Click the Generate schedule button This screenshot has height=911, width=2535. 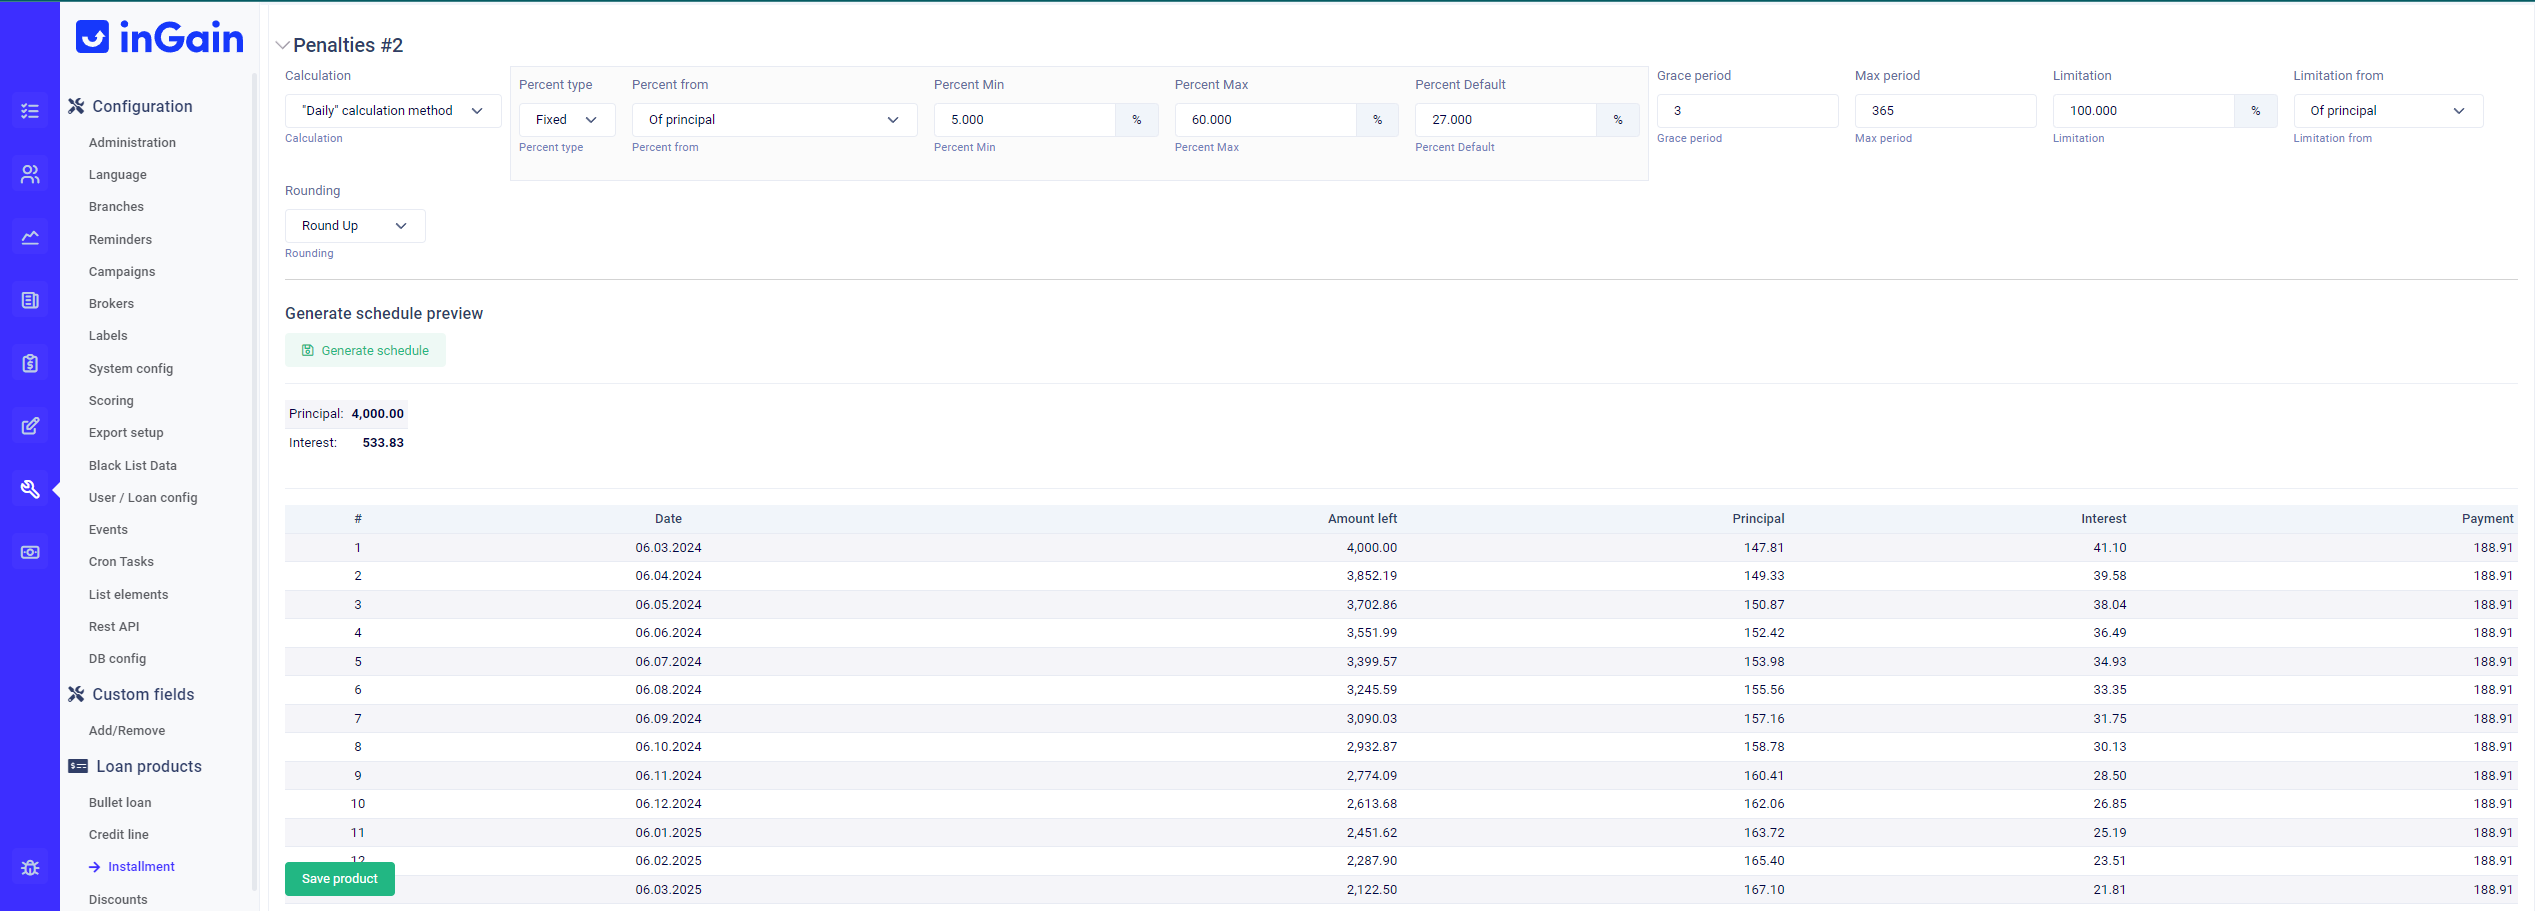point(365,350)
